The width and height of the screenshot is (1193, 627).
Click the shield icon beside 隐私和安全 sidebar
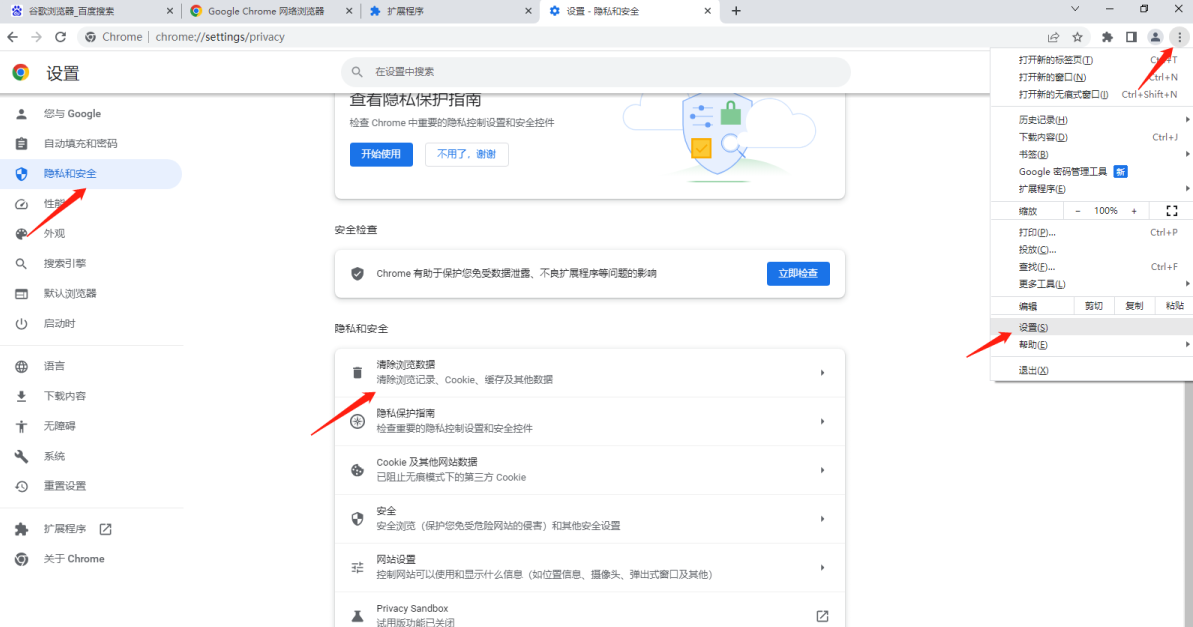(21, 173)
